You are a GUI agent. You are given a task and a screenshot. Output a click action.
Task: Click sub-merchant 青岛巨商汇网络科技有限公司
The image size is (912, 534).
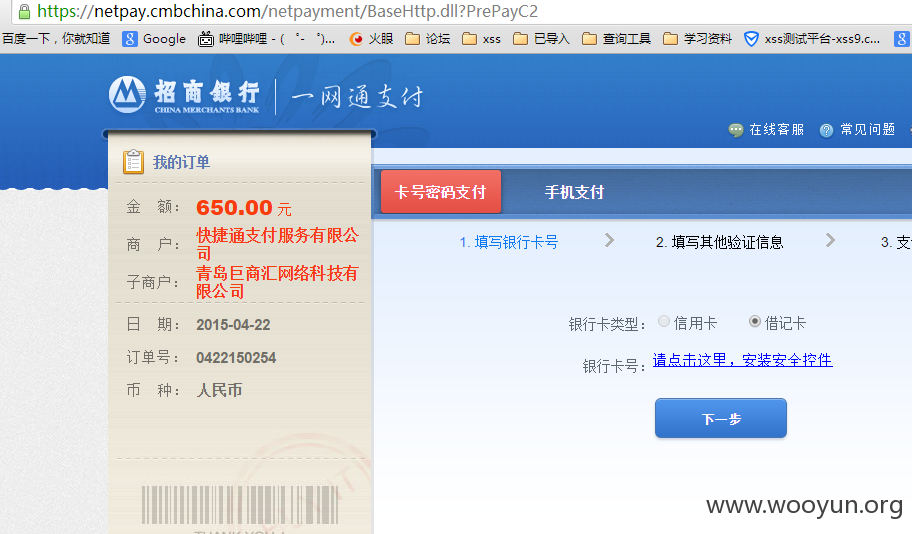[277, 282]
